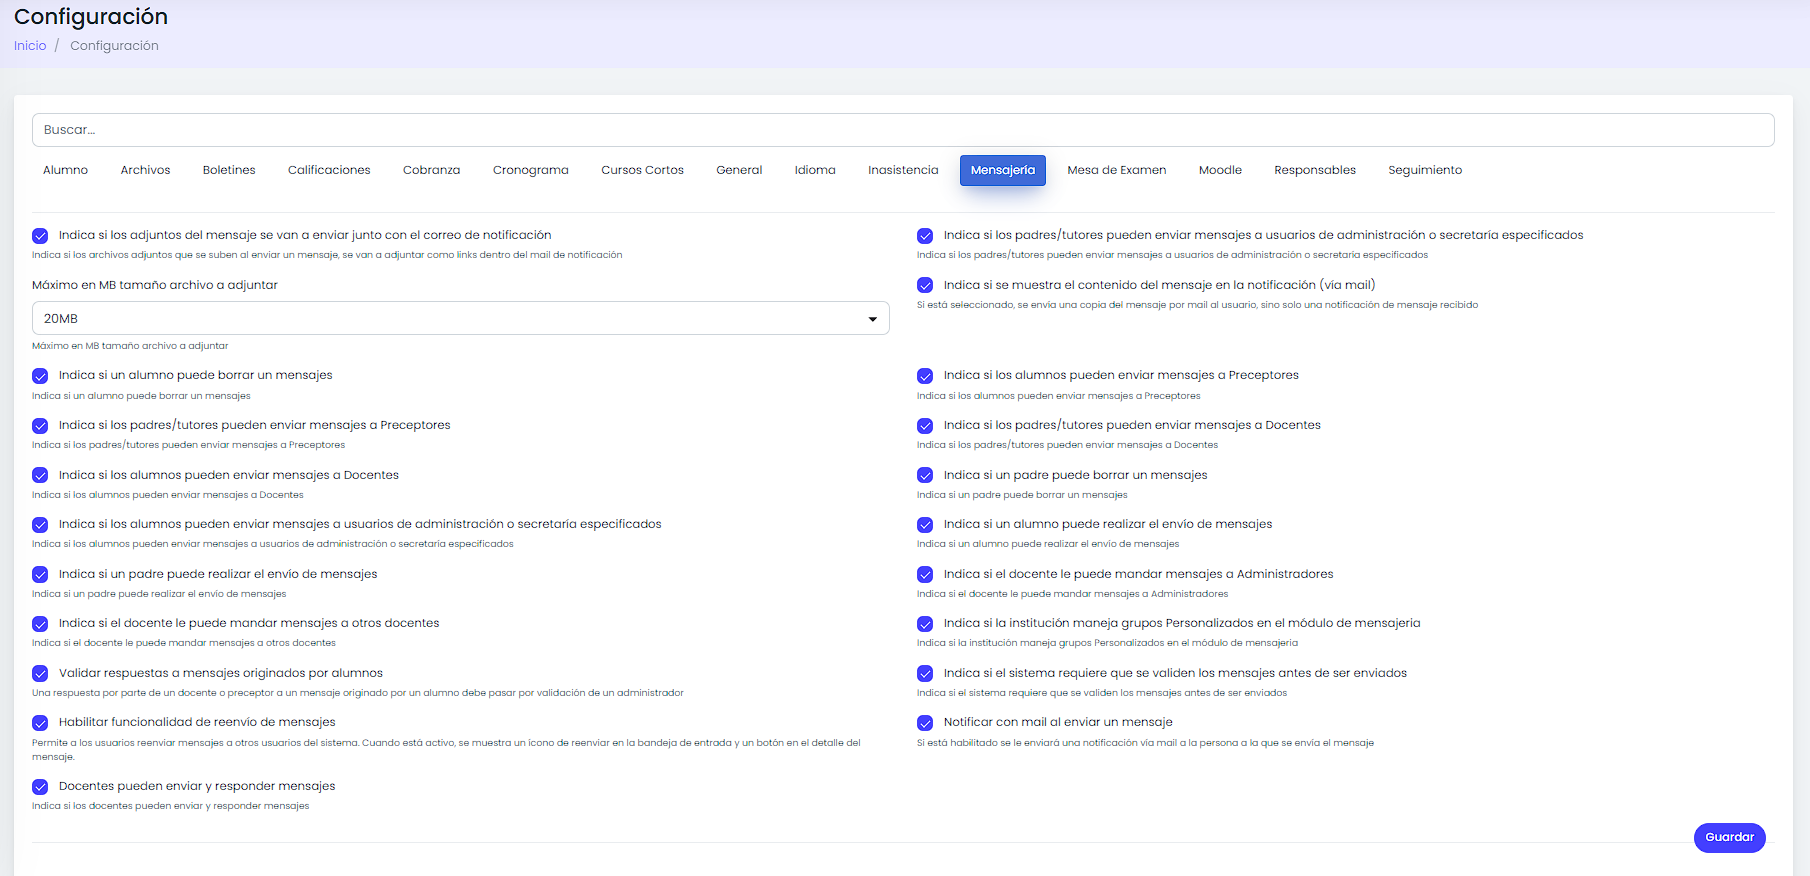This screenshot has height=876, width=1810.
Task: Open the General settings tab
Action: [x=739, y=170]
